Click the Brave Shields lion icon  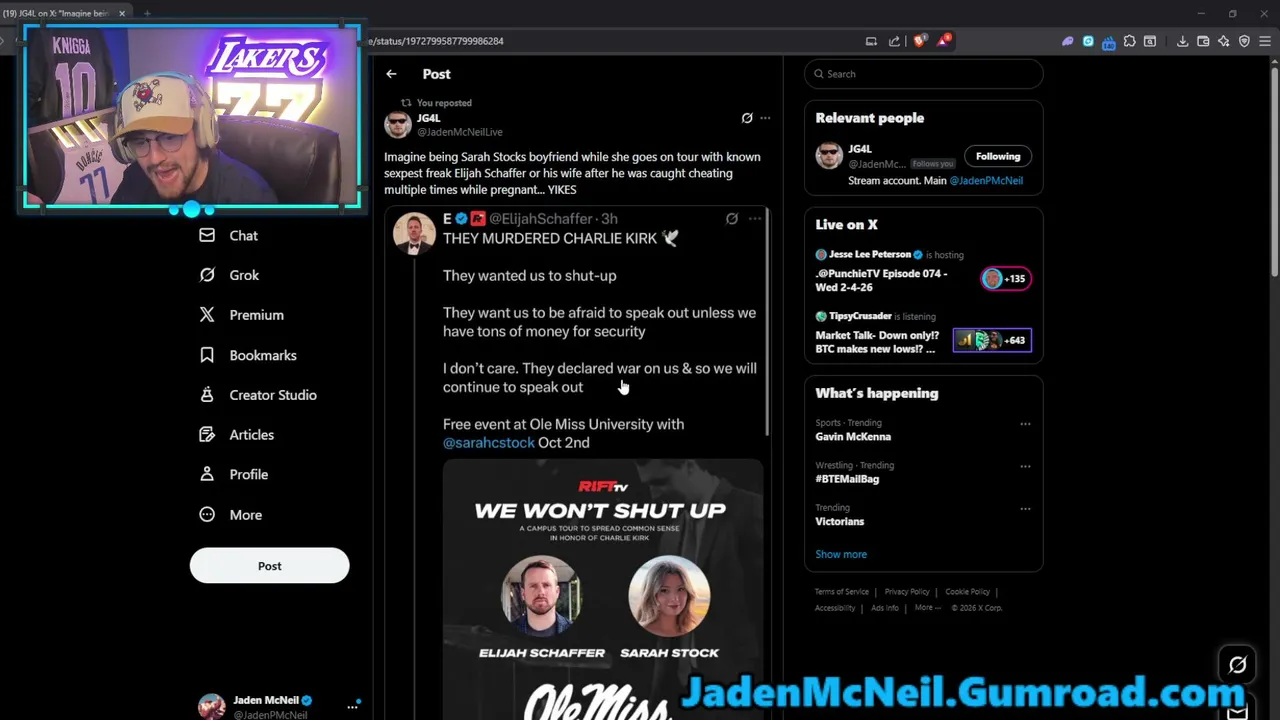(921, 41)
